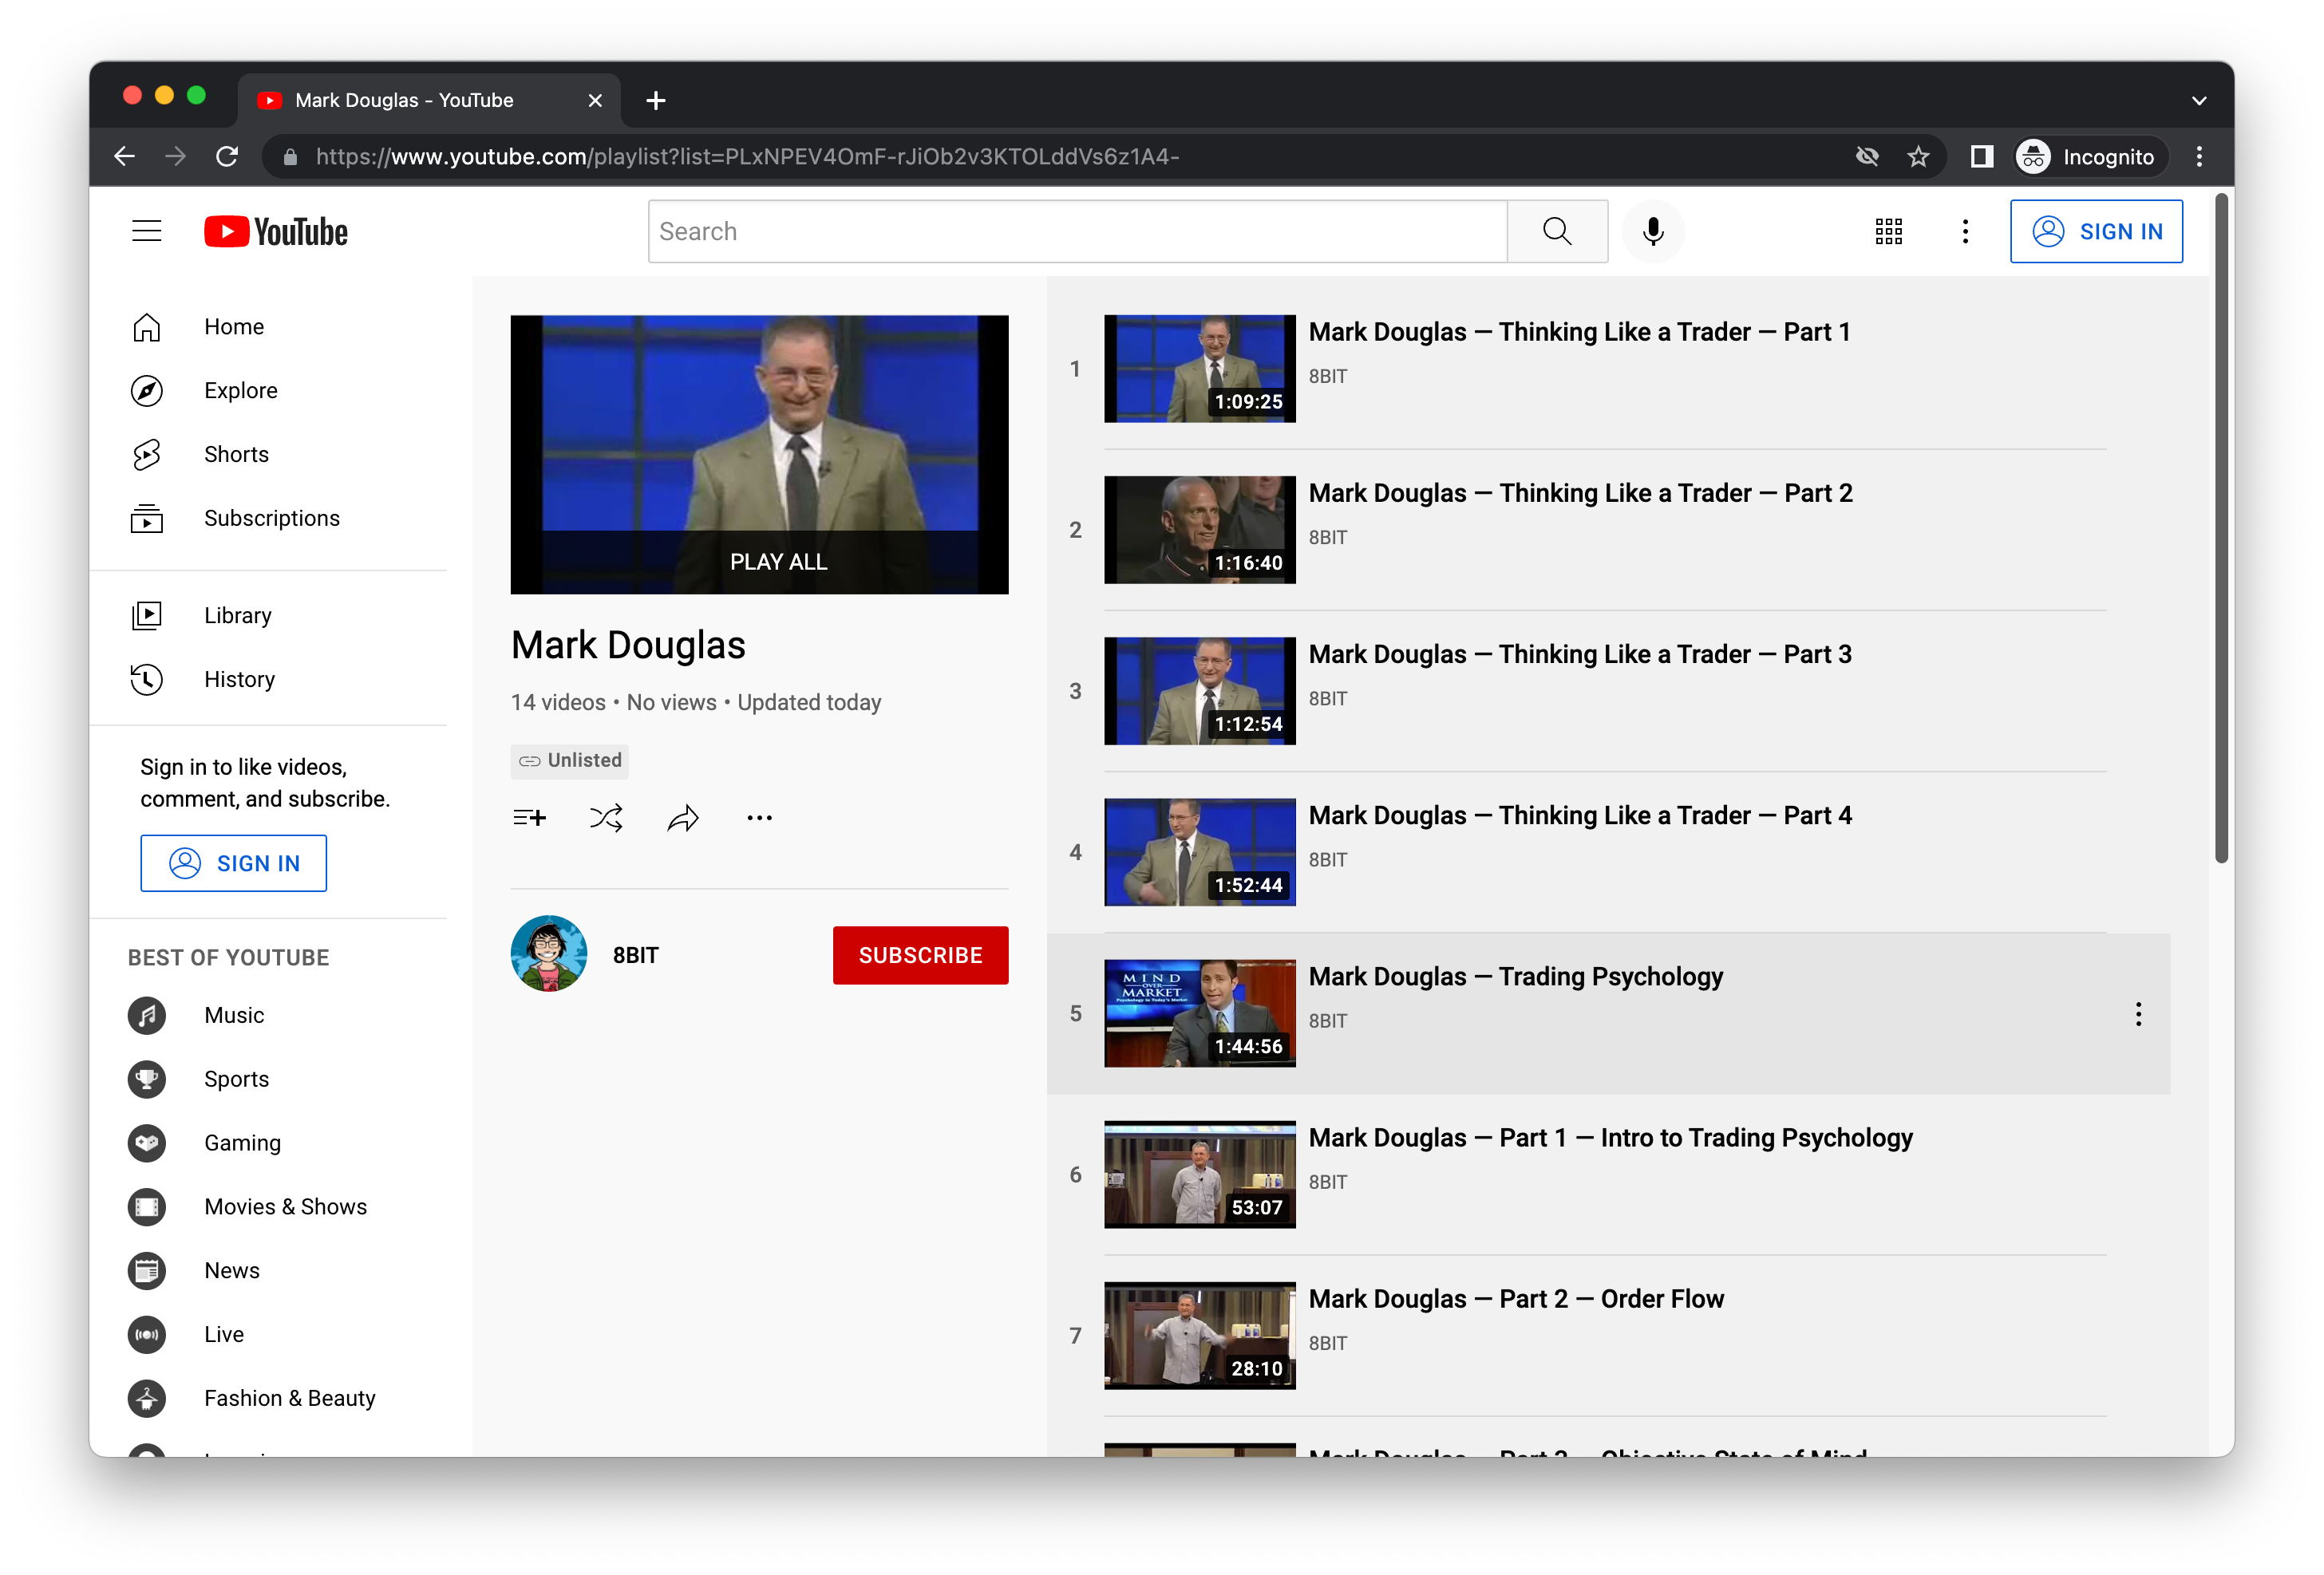Click the search magnifier button

tap(1556, 231)
